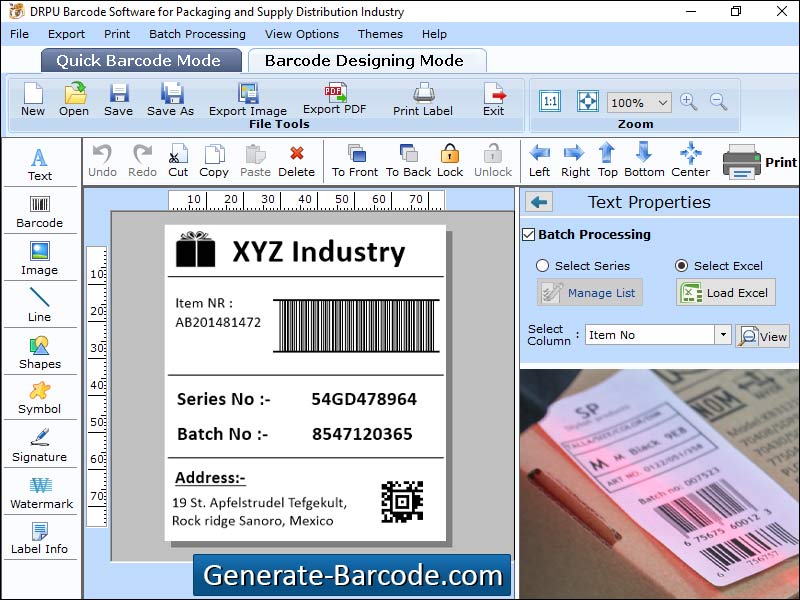Lock the selected object
Image resolution: width=800 pixels, height=600 pixels.
coord(450,160)
